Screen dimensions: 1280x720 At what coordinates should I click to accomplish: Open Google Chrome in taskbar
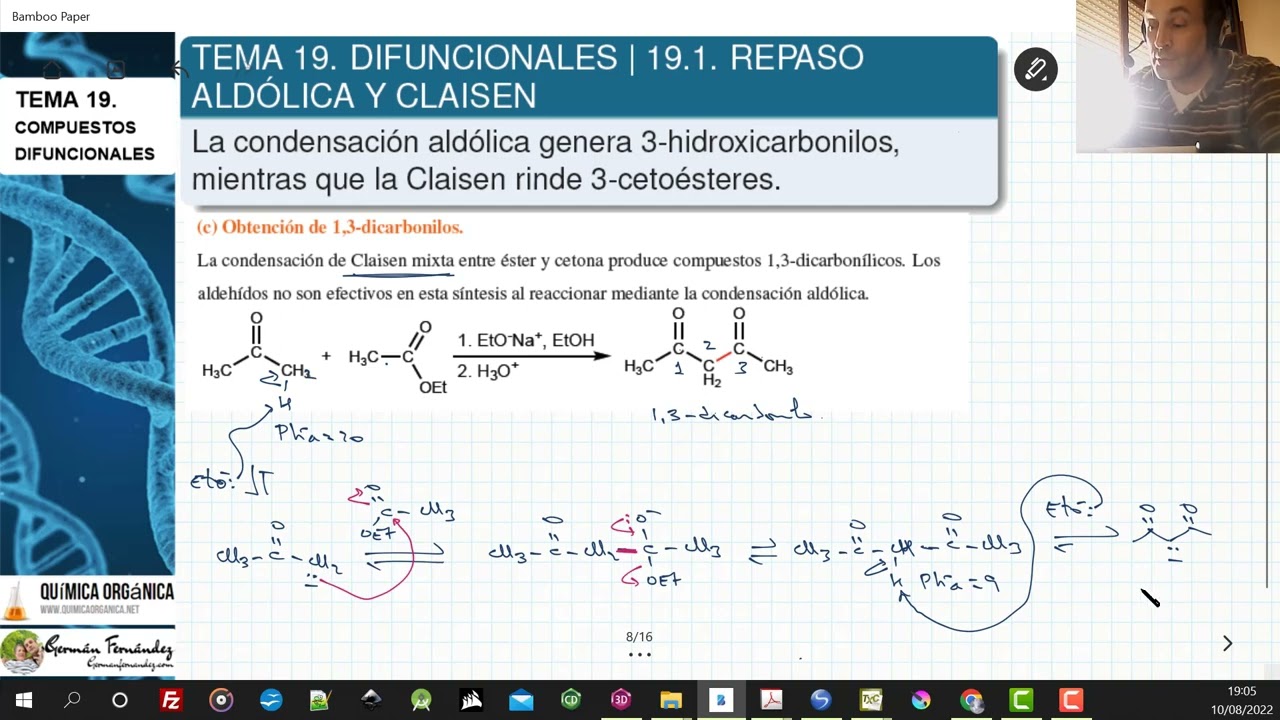(x=971, y=700)
